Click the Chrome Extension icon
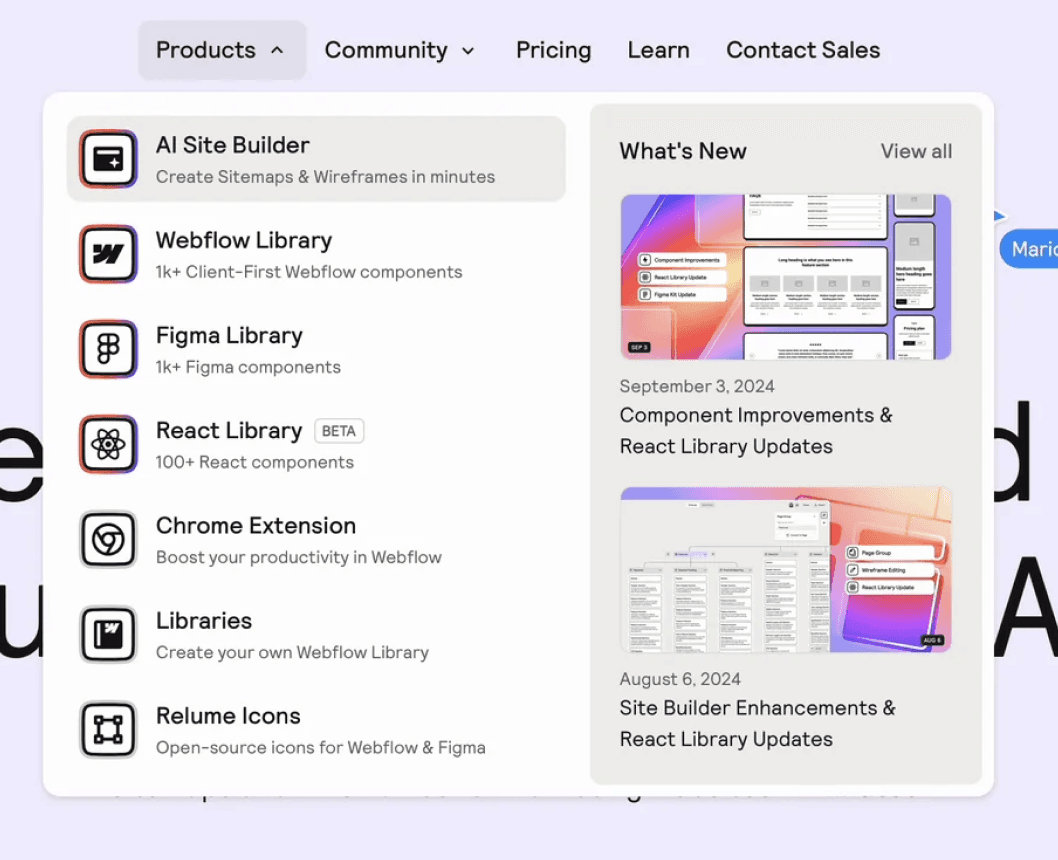 coord(108,539)
